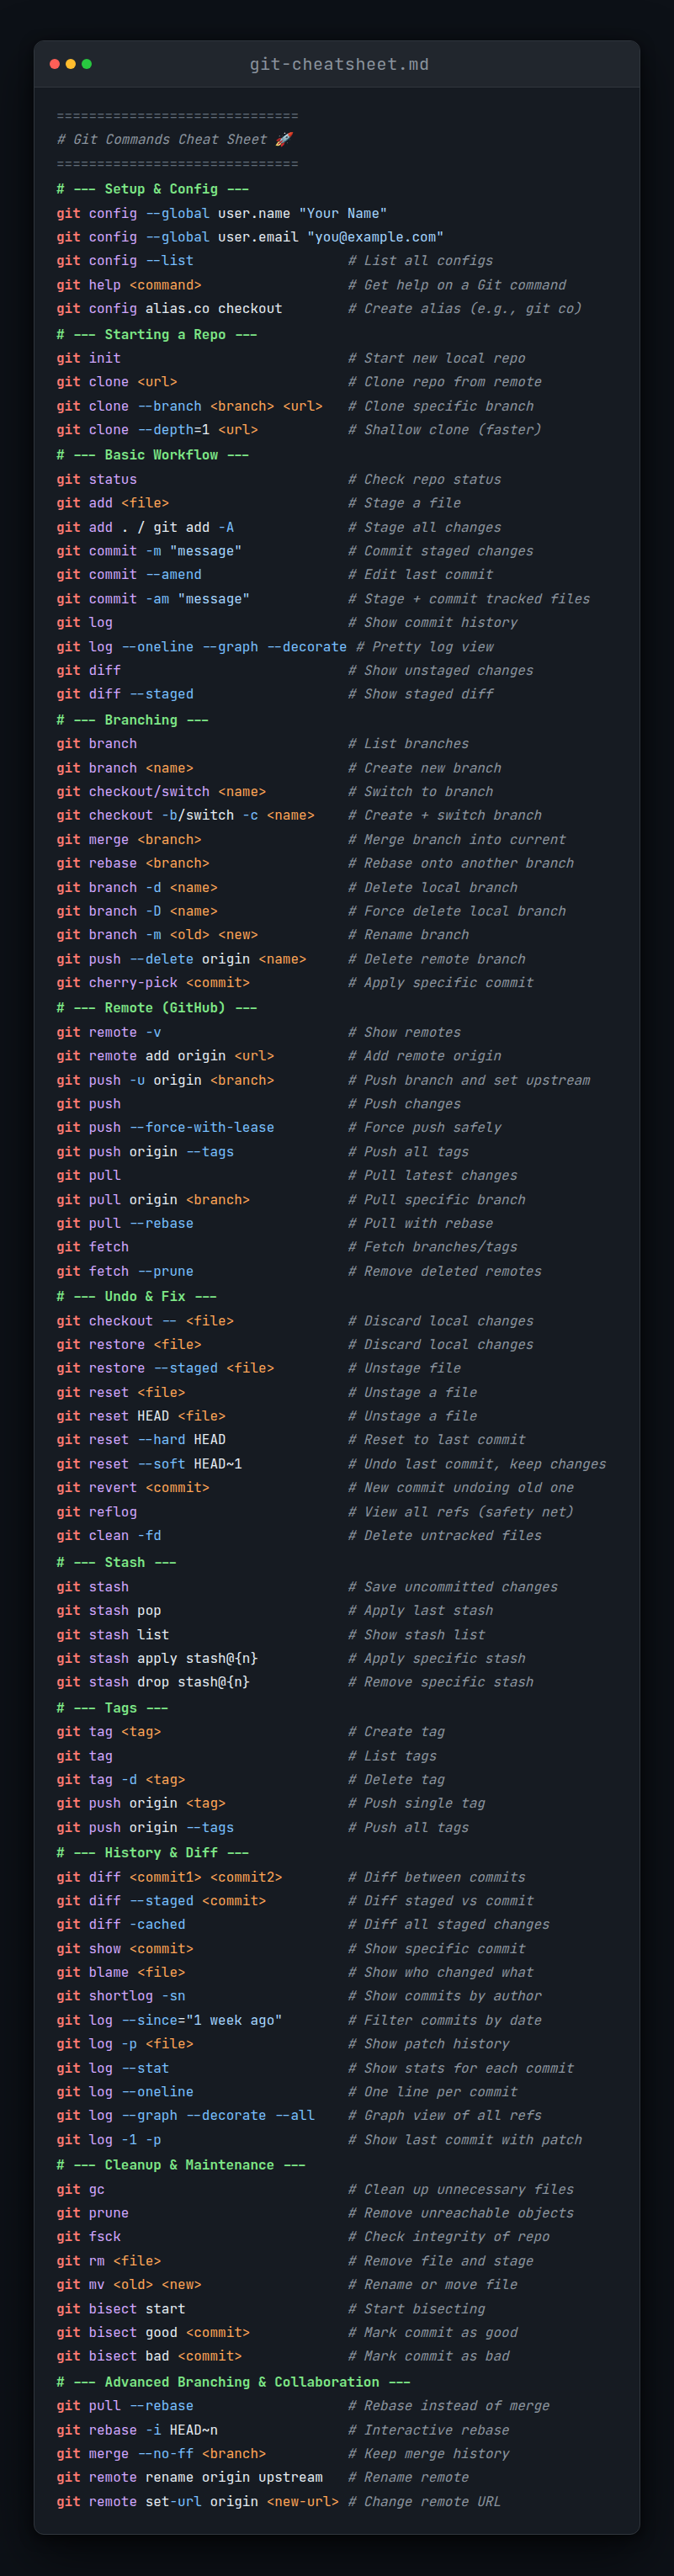This screenshot has width=674, height=2576.
Task: Place cursor on 'git reflog' command
Action: click(x=97, y=1512)
